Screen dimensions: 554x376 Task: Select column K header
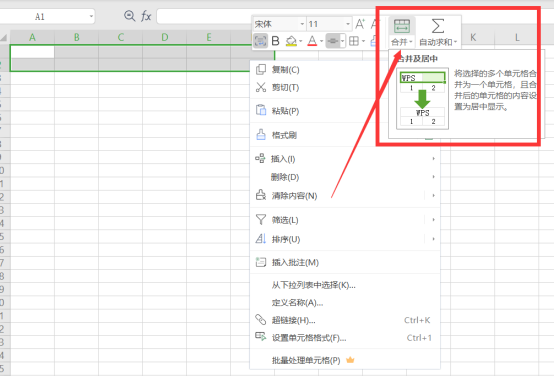pyautogui.click(x=473, y=37)
